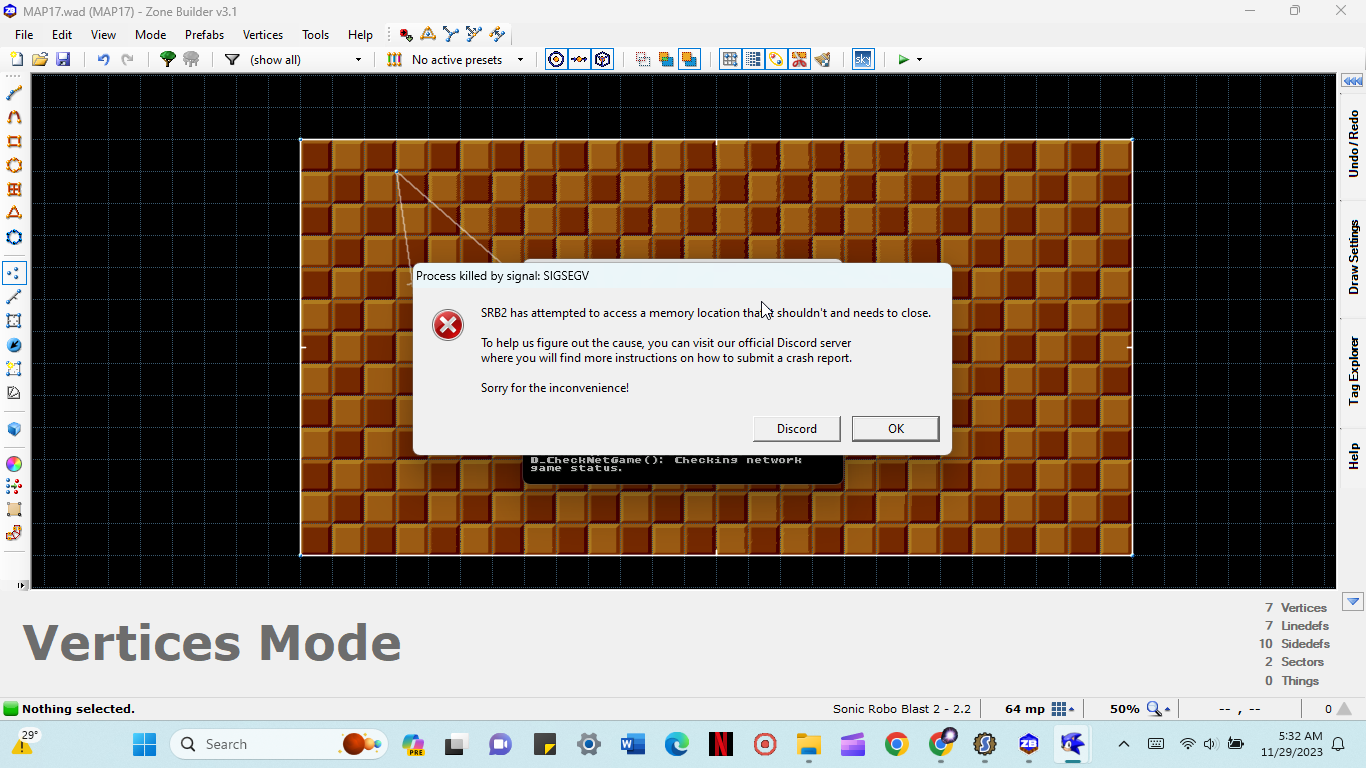Open the Draw Settings side panel
The height and width of the screenshot is (768, 1366).
(1353, 257)
